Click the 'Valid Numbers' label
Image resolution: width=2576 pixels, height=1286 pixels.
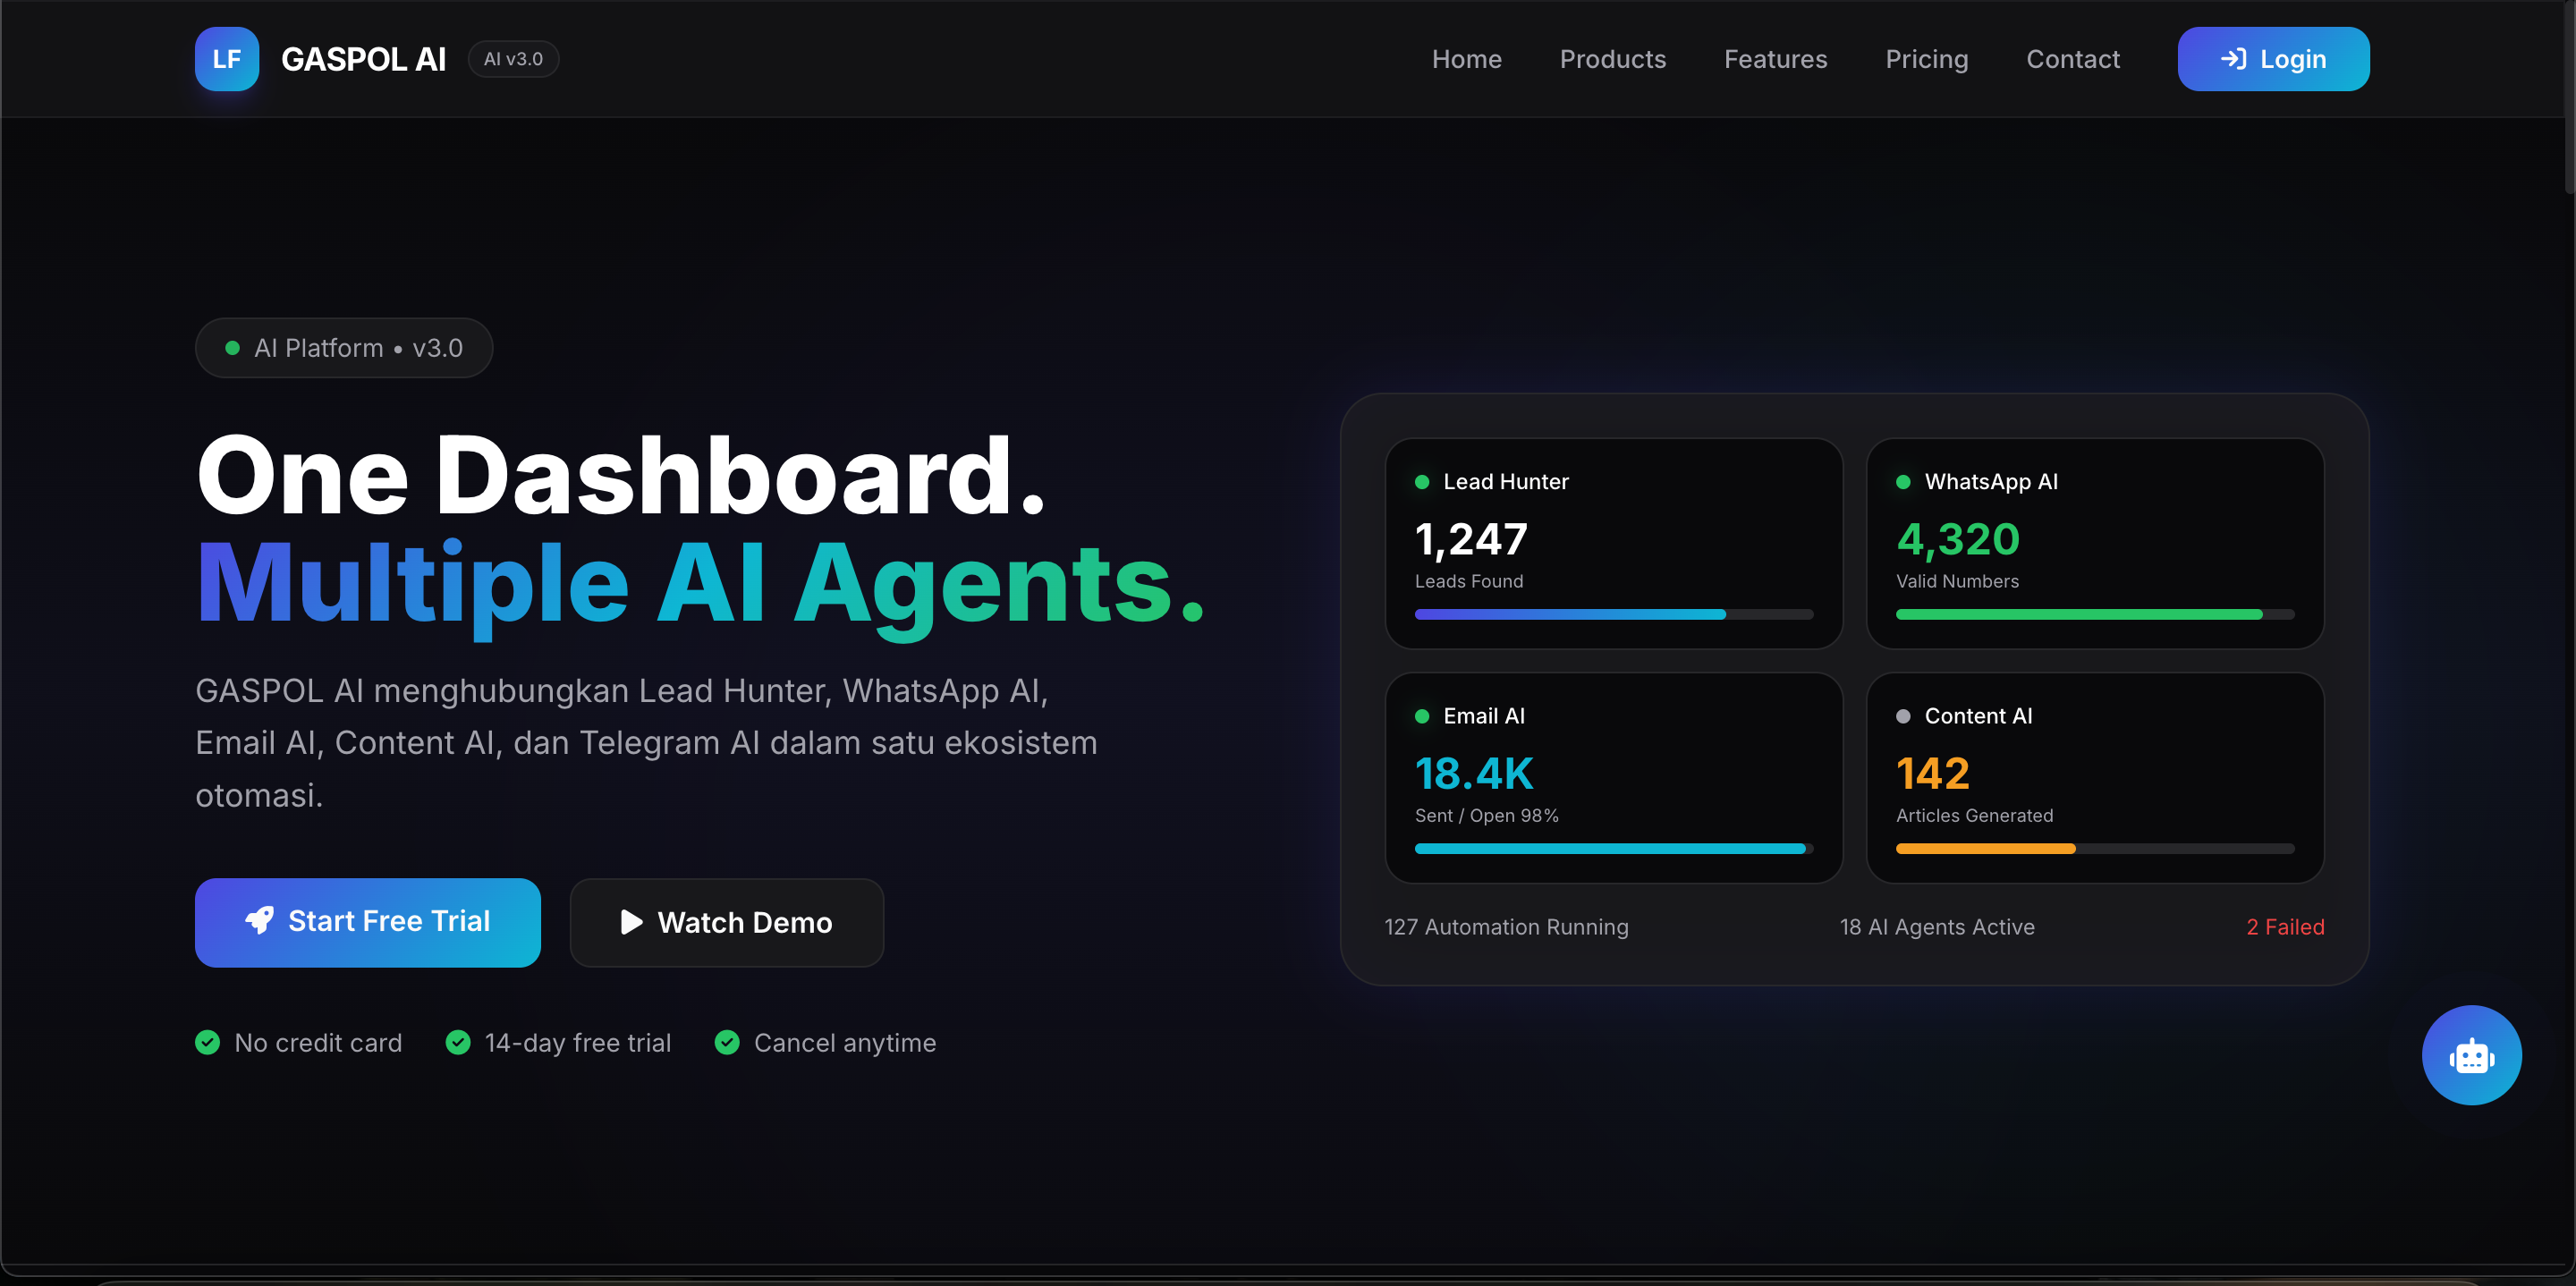1957,581
